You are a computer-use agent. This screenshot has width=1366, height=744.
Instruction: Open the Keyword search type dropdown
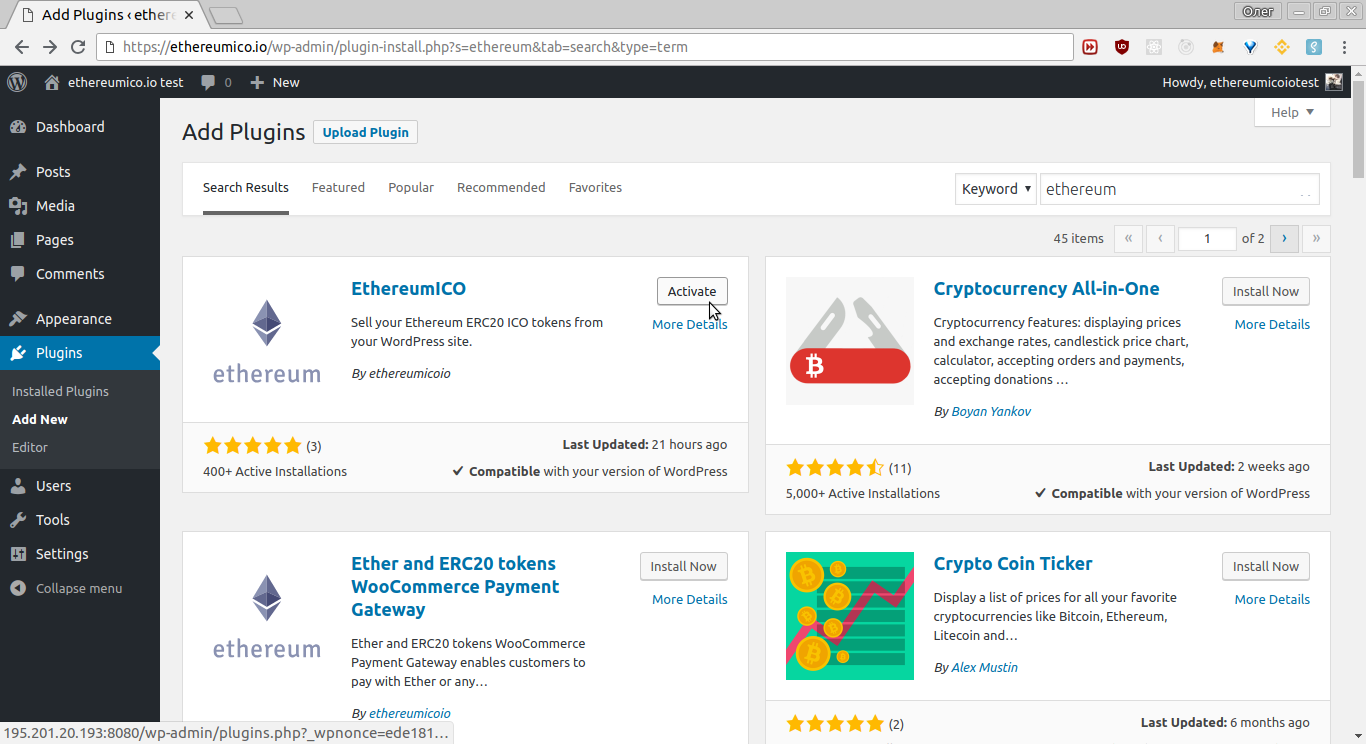(x=996, y=189)
